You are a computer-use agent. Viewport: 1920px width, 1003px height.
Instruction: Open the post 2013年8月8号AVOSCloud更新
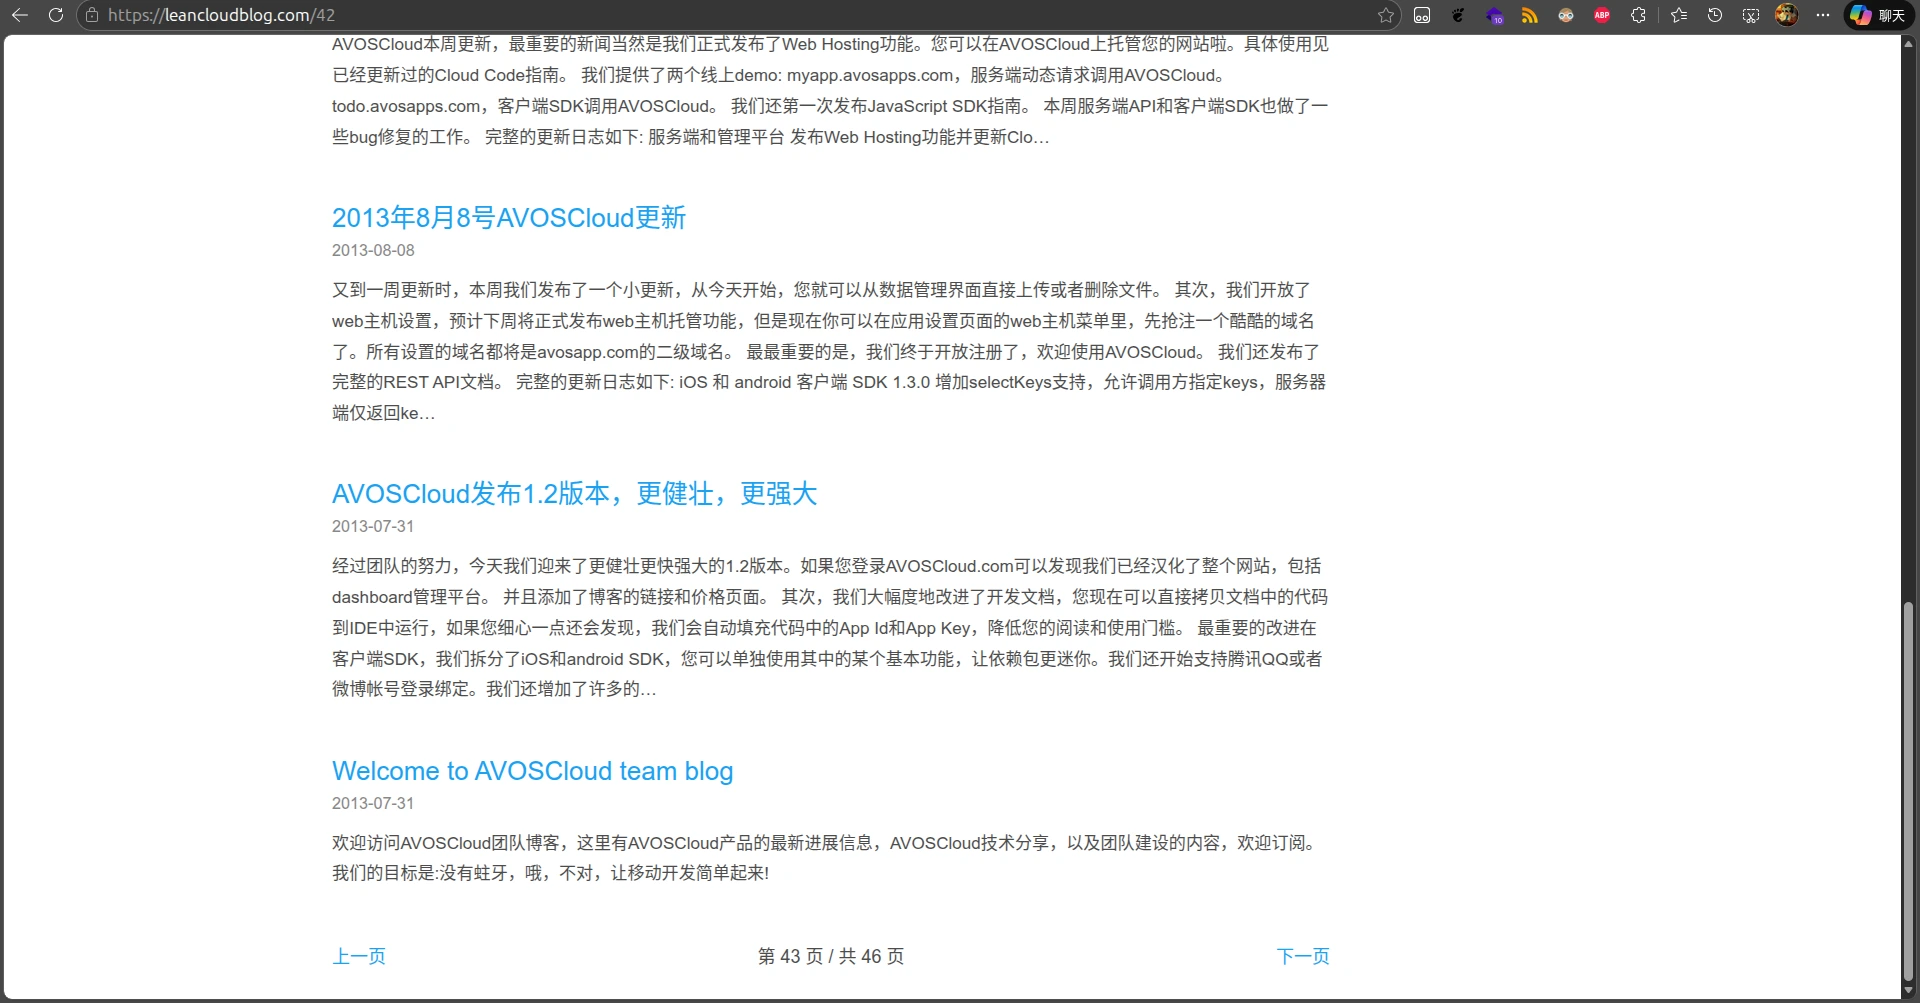click(507, 217)
